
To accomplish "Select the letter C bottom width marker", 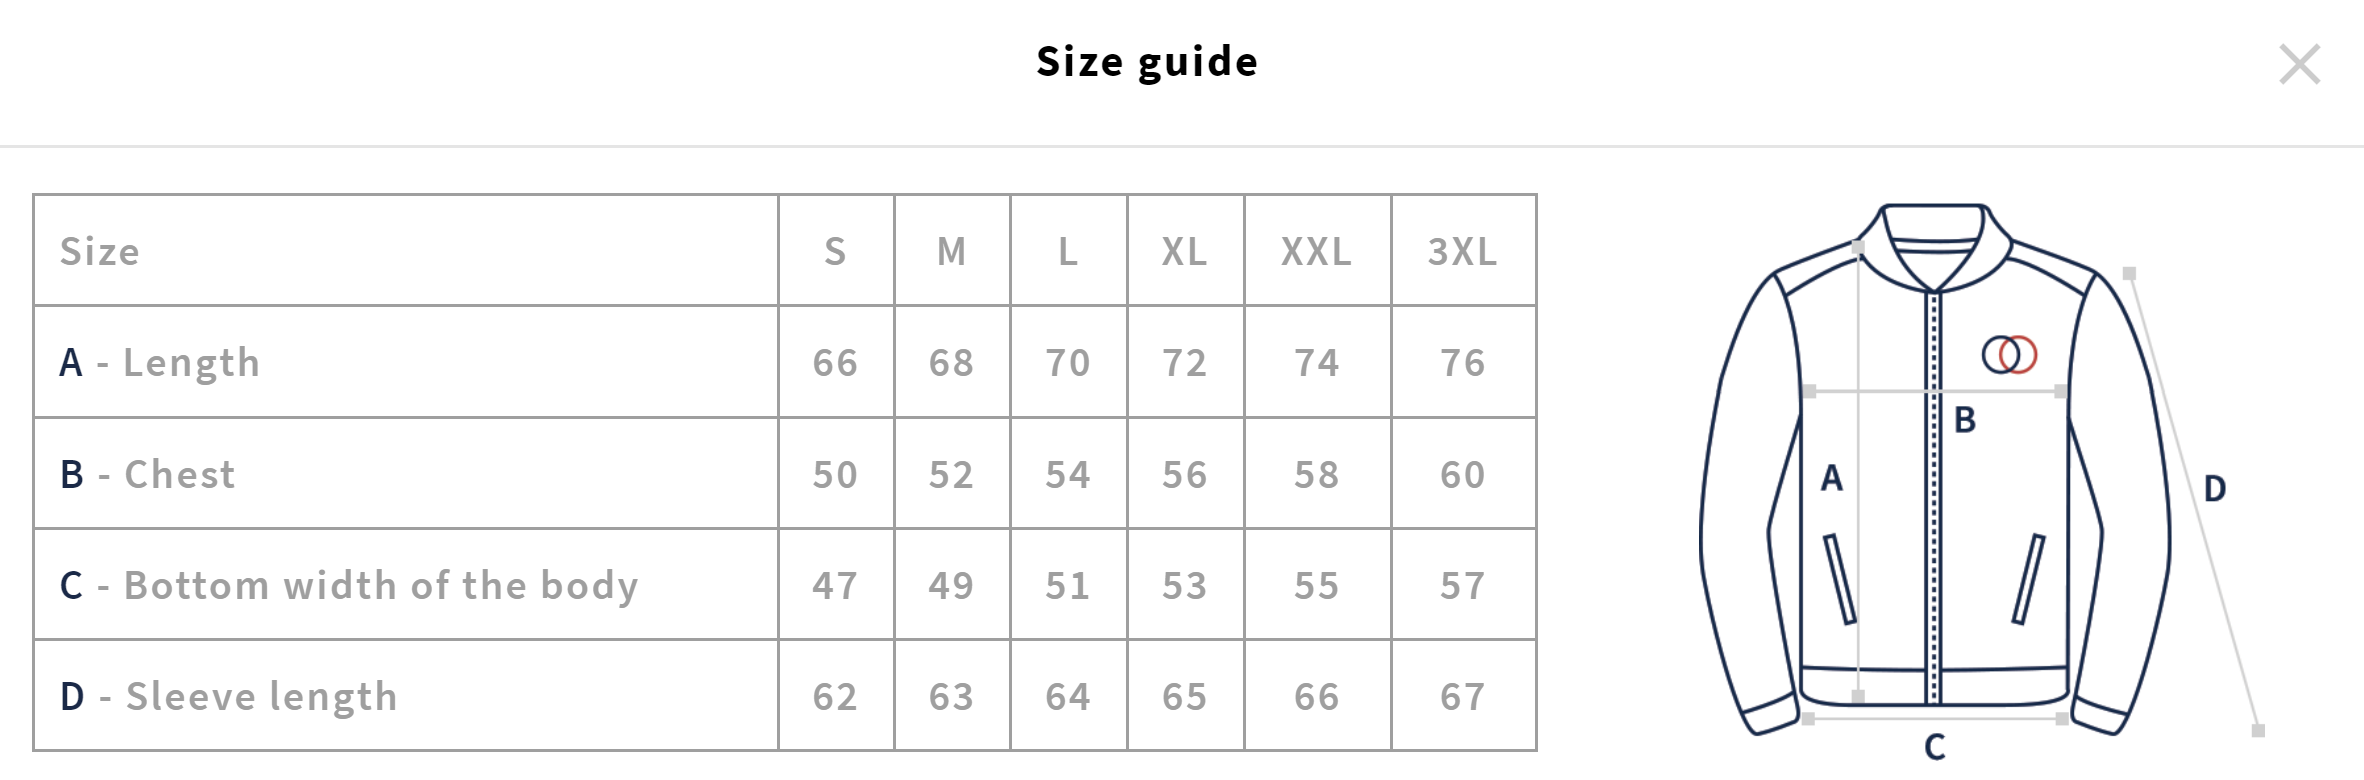I will tap(1935, 747).
